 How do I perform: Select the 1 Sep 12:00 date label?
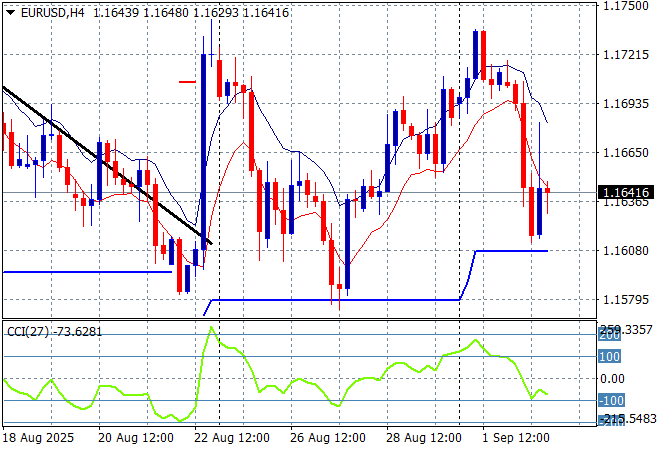point(516,438)
